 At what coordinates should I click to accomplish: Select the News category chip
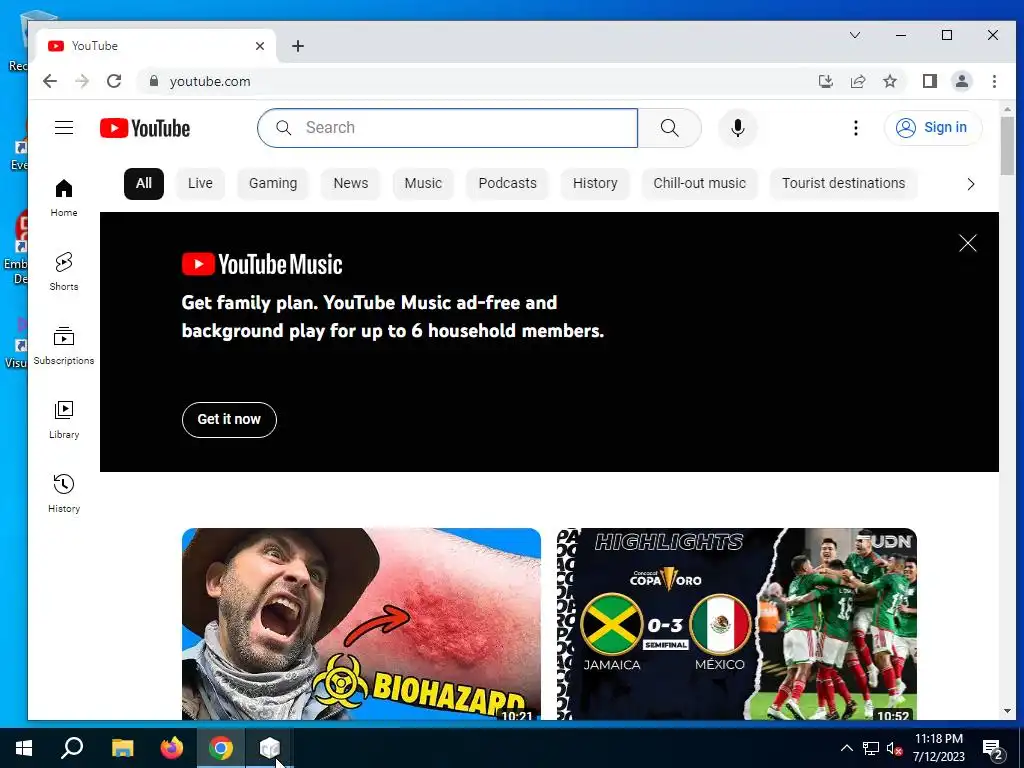351,184
